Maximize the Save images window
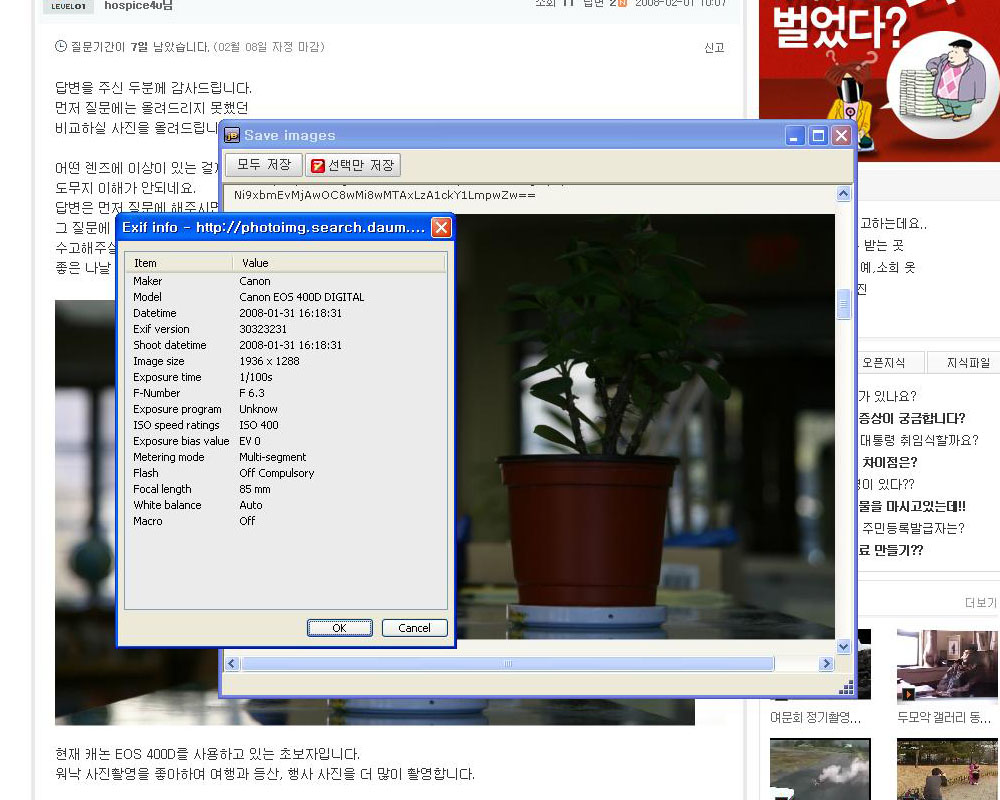 tap(818, 136)
